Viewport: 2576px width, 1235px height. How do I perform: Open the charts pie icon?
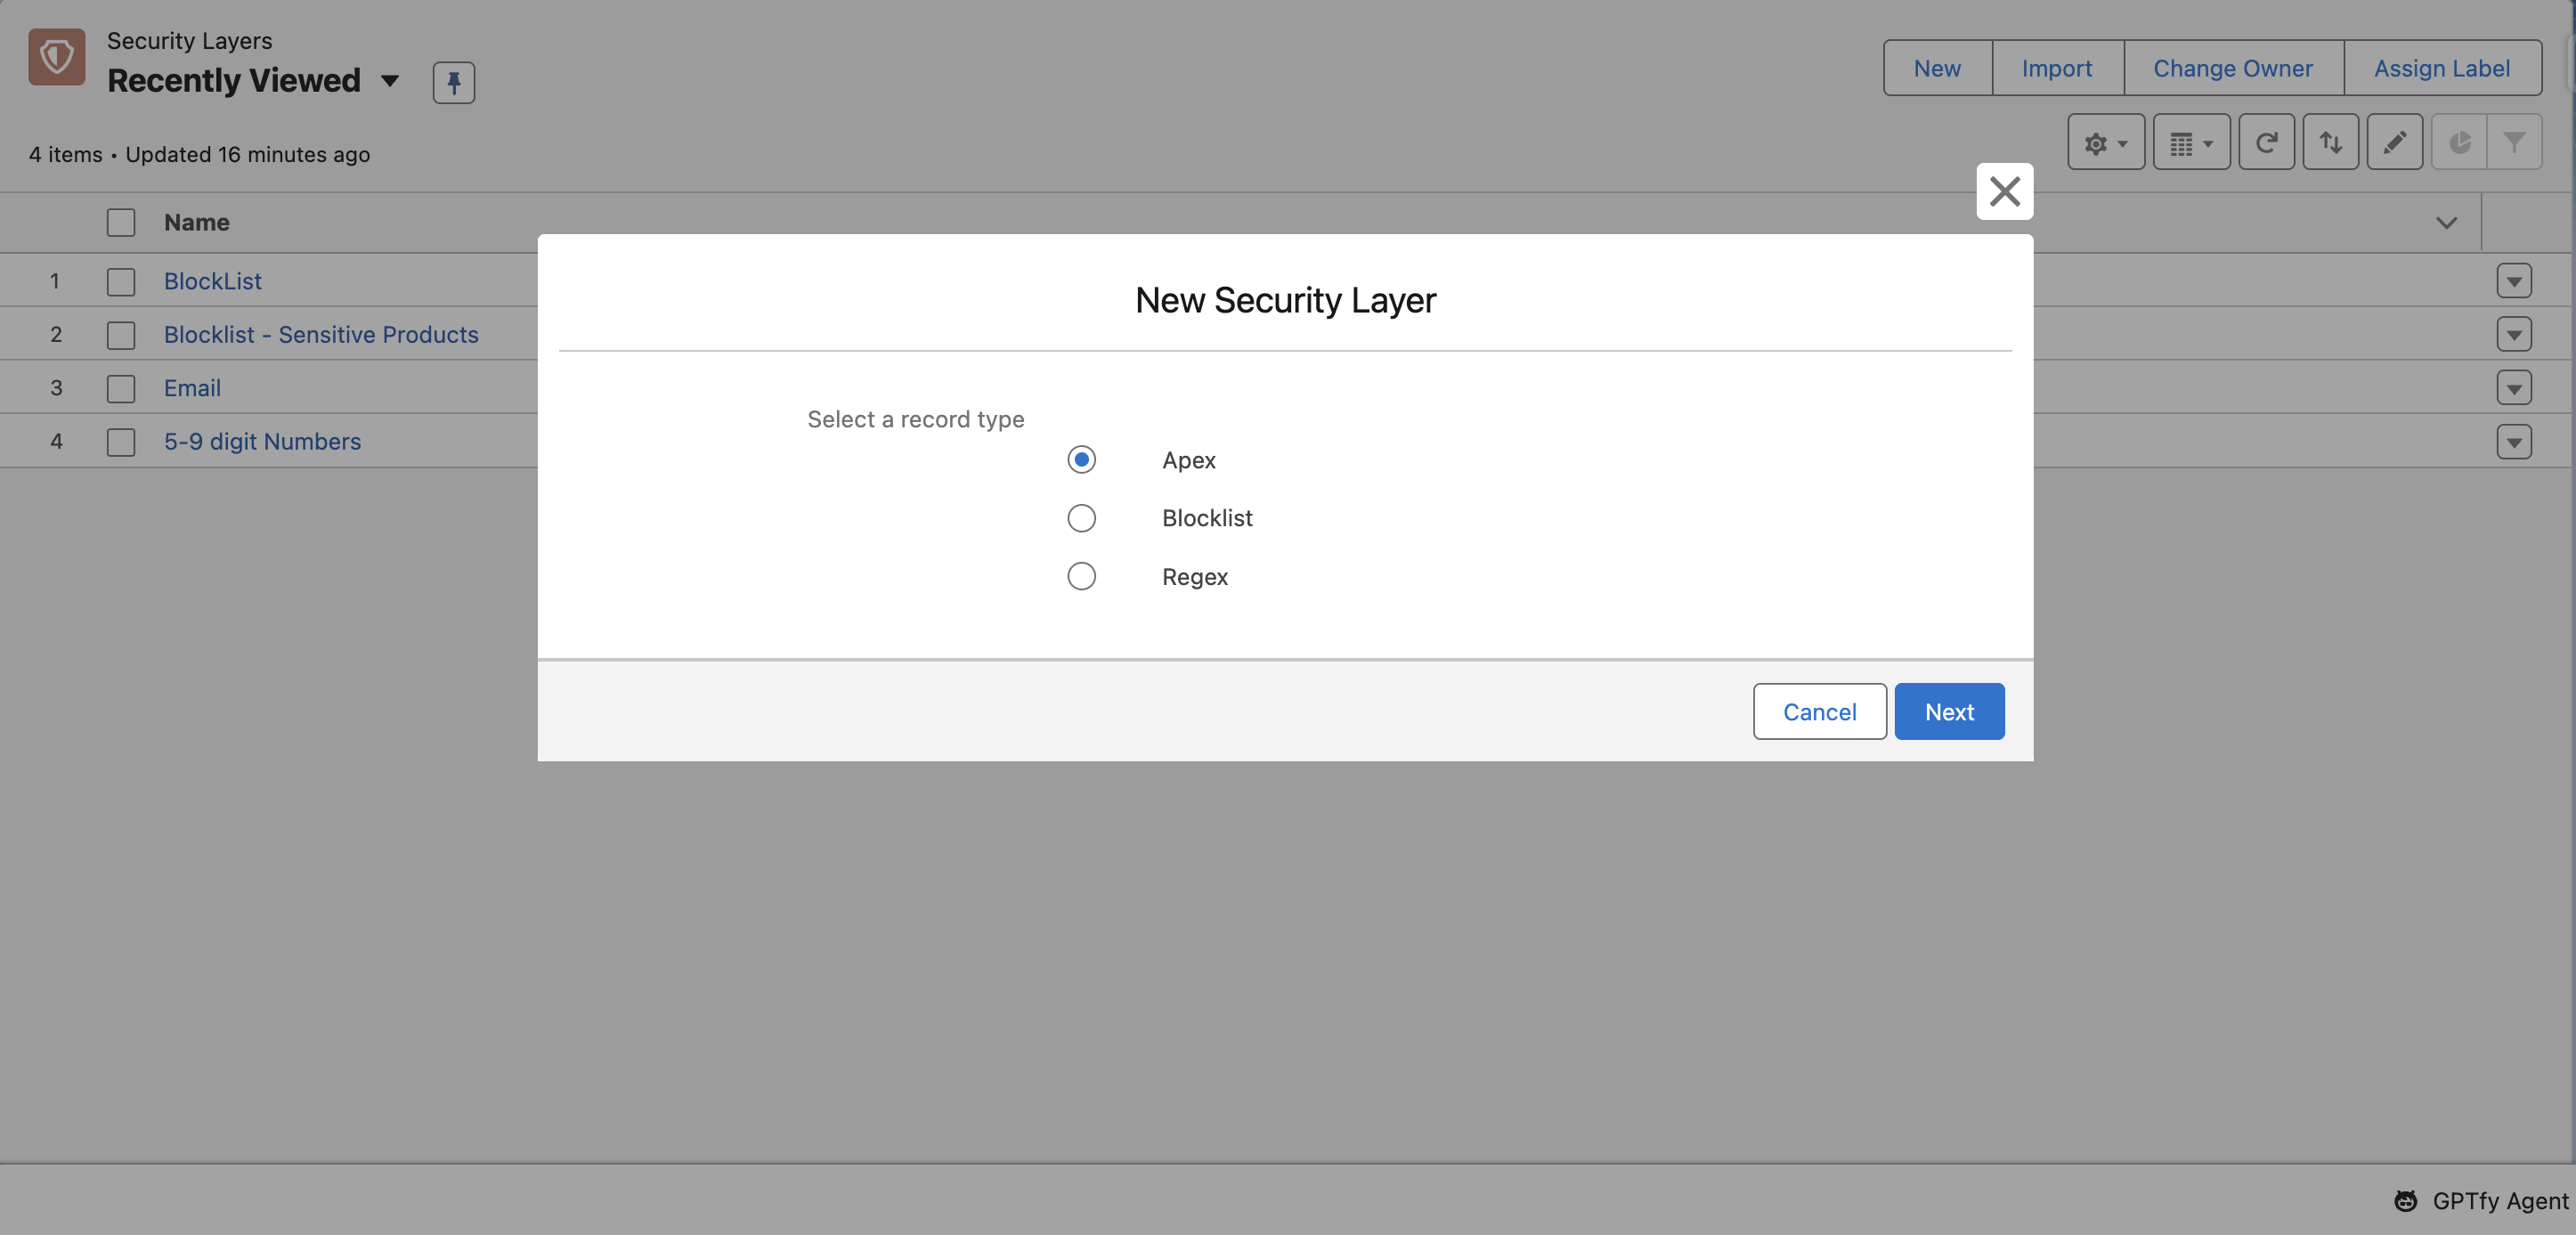[x=2459, y=143]
